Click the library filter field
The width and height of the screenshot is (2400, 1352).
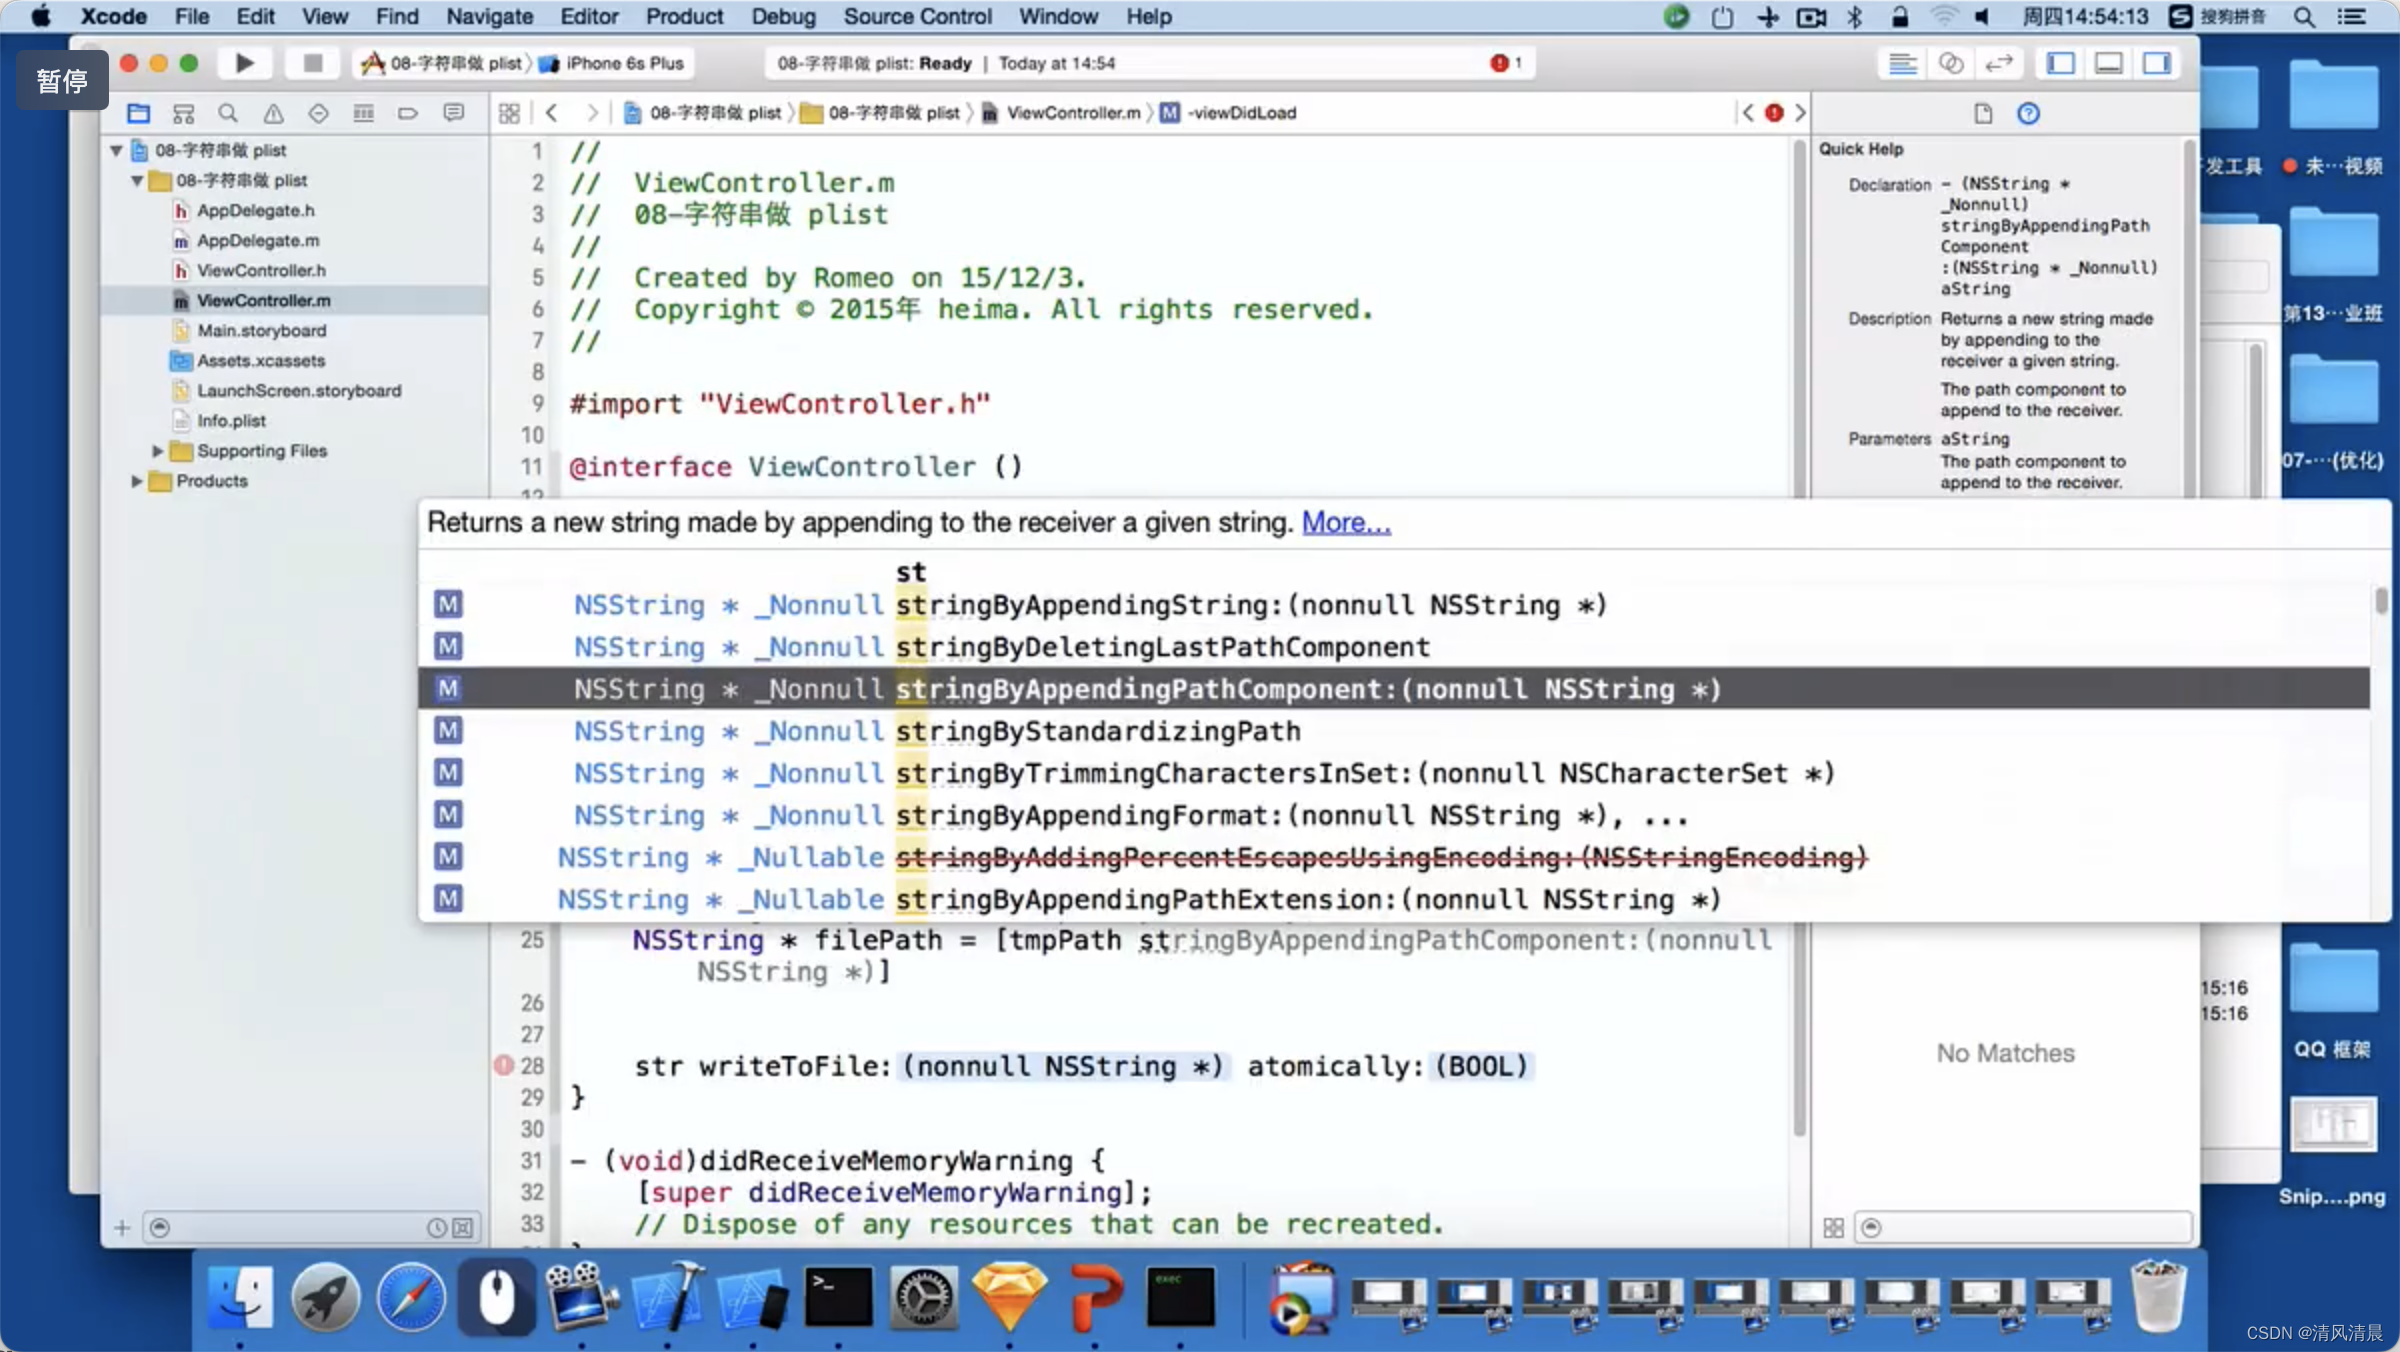tap(2023, 1227)
